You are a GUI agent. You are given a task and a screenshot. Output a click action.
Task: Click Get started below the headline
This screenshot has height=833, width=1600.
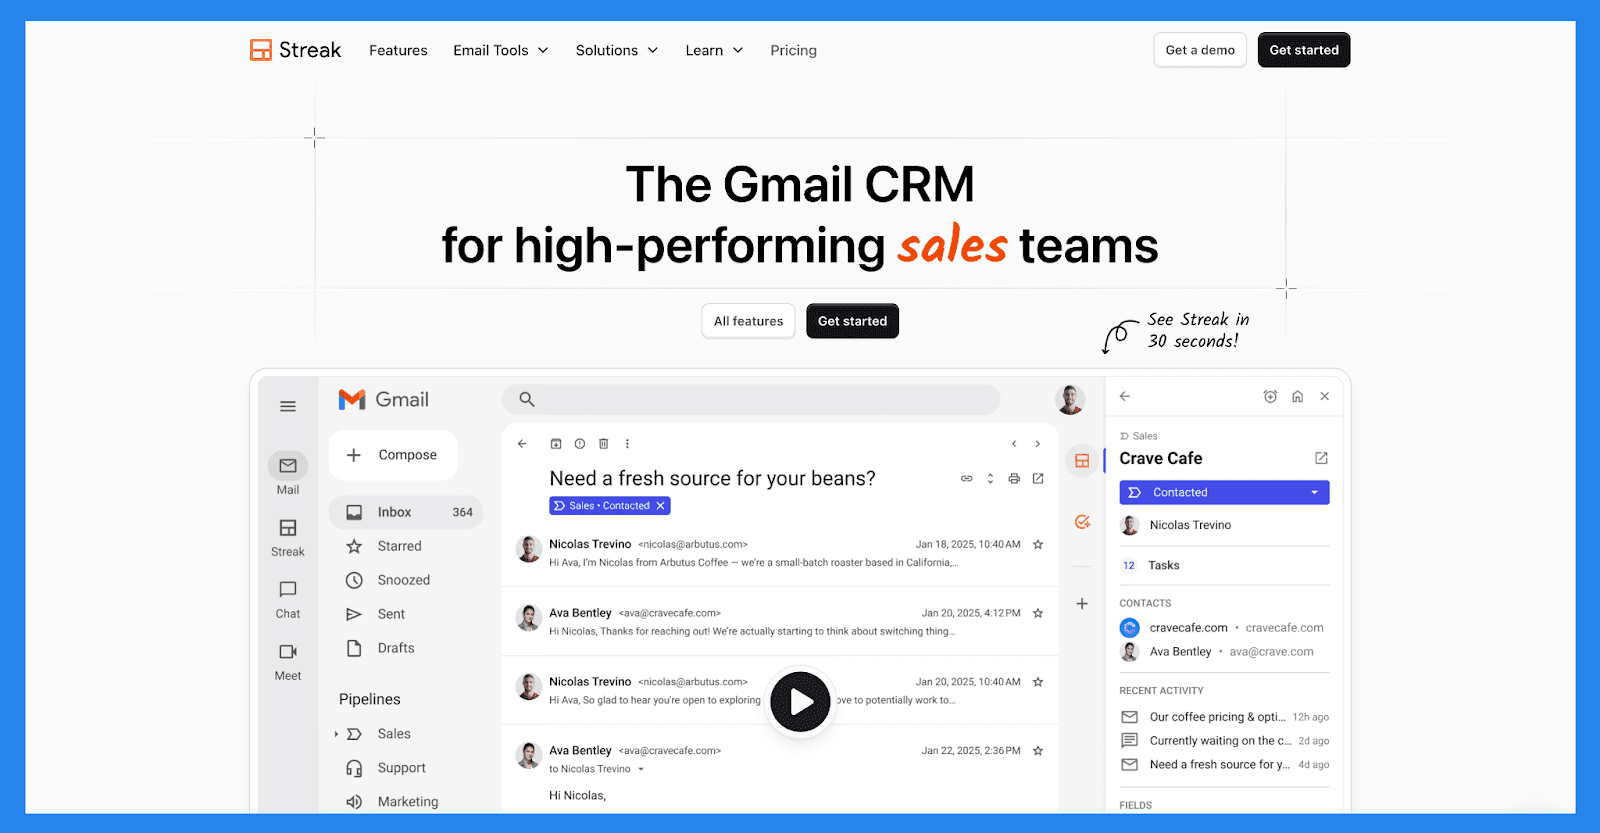pyautogui.click(x=852, y=321)
